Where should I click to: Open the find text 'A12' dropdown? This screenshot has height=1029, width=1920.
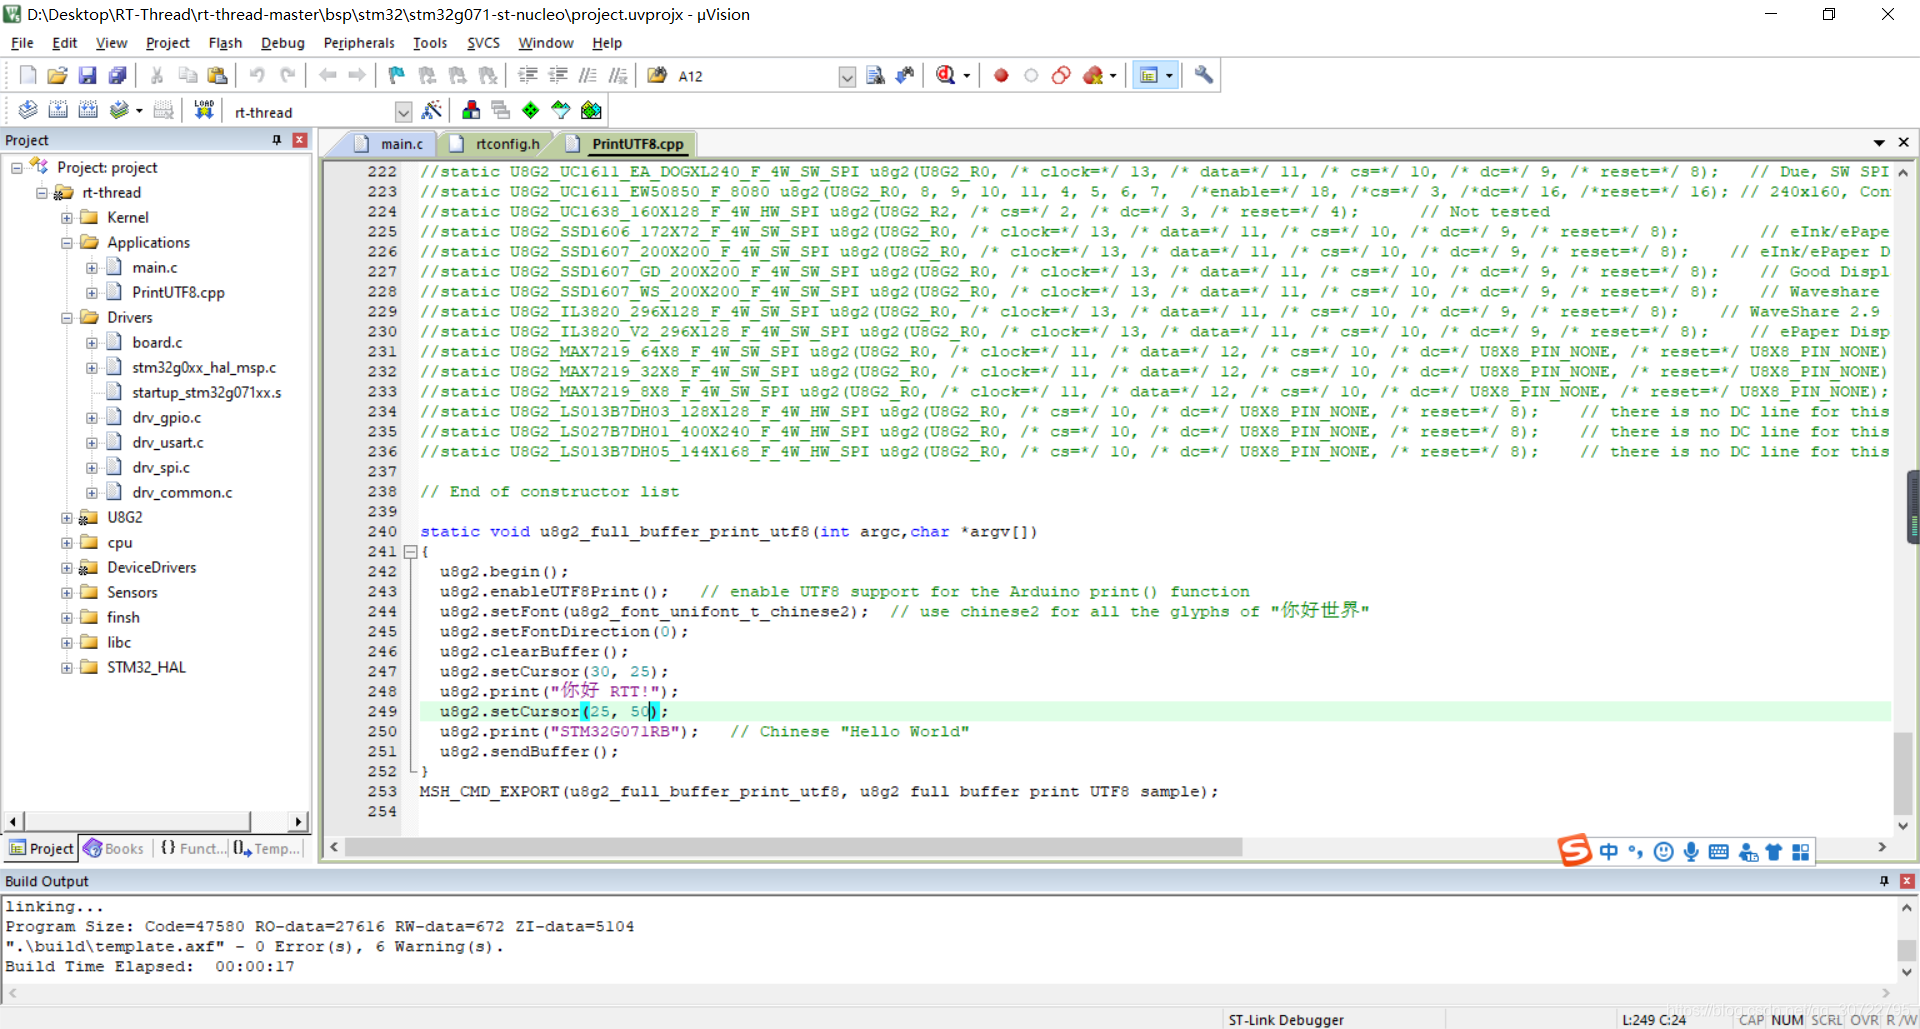click(x=847, y=76)
